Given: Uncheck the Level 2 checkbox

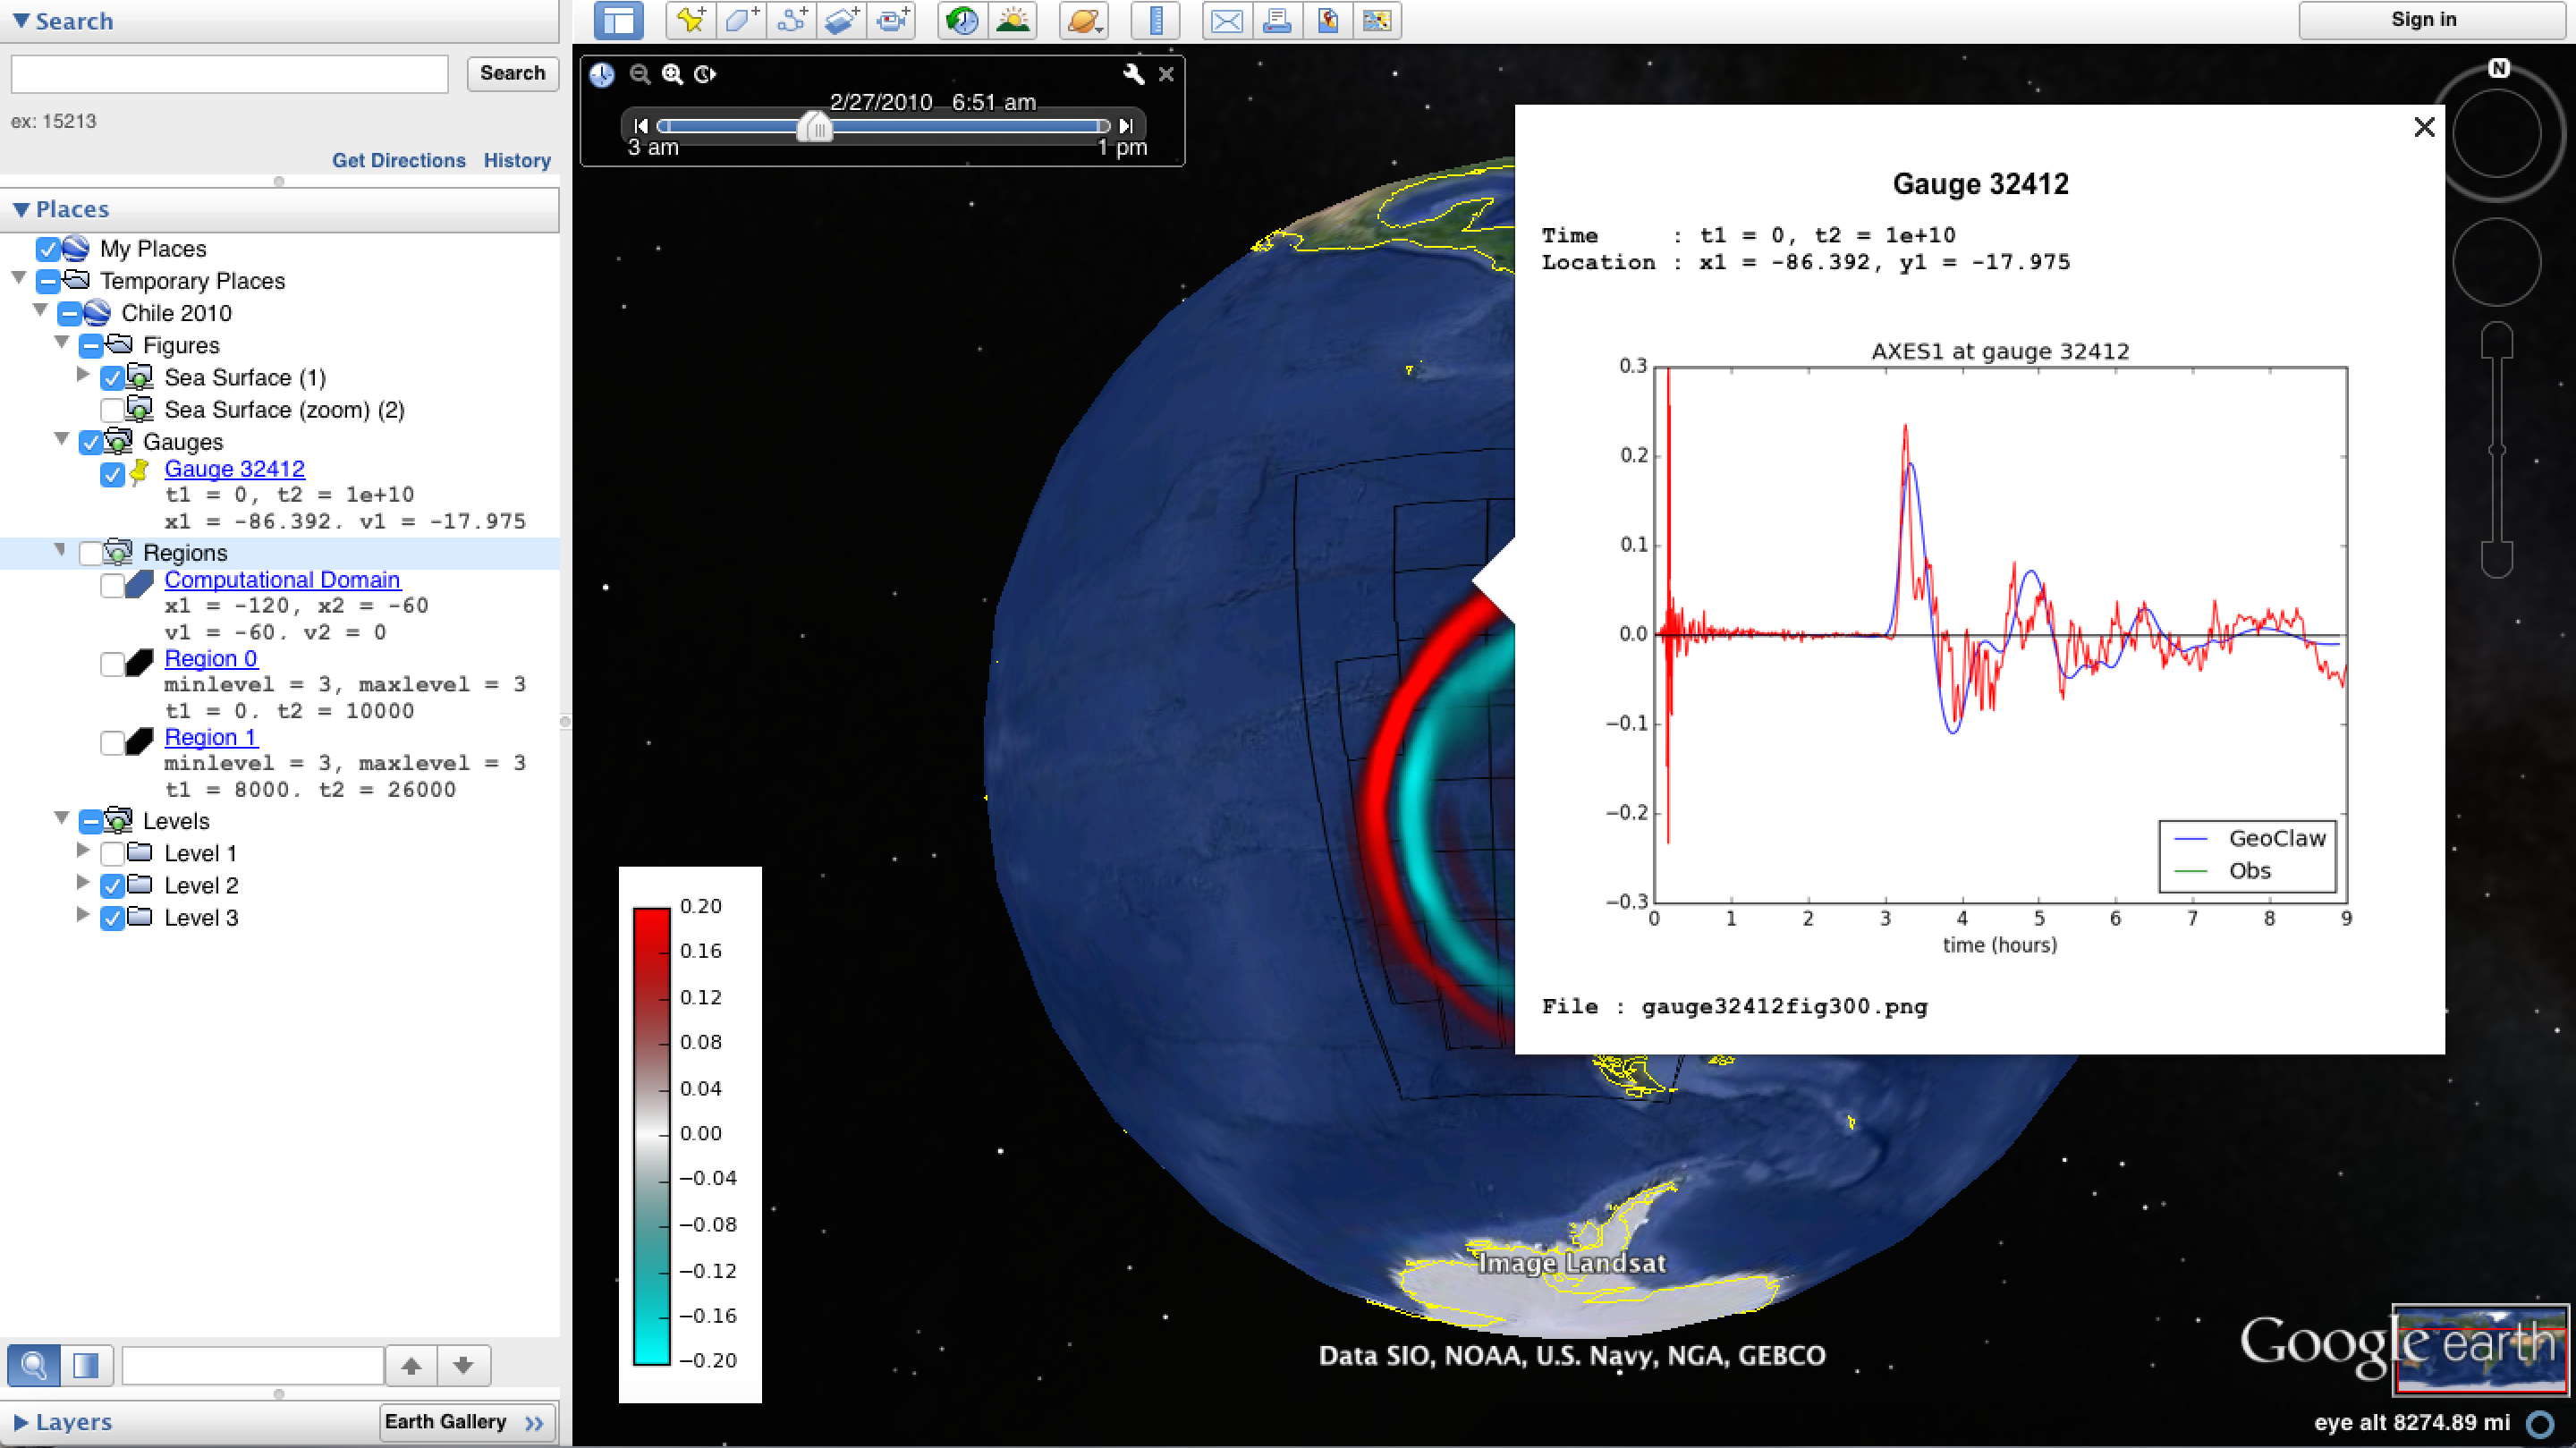Looking at the screenshot, I should pyautogui.click(x=112, y=886).
